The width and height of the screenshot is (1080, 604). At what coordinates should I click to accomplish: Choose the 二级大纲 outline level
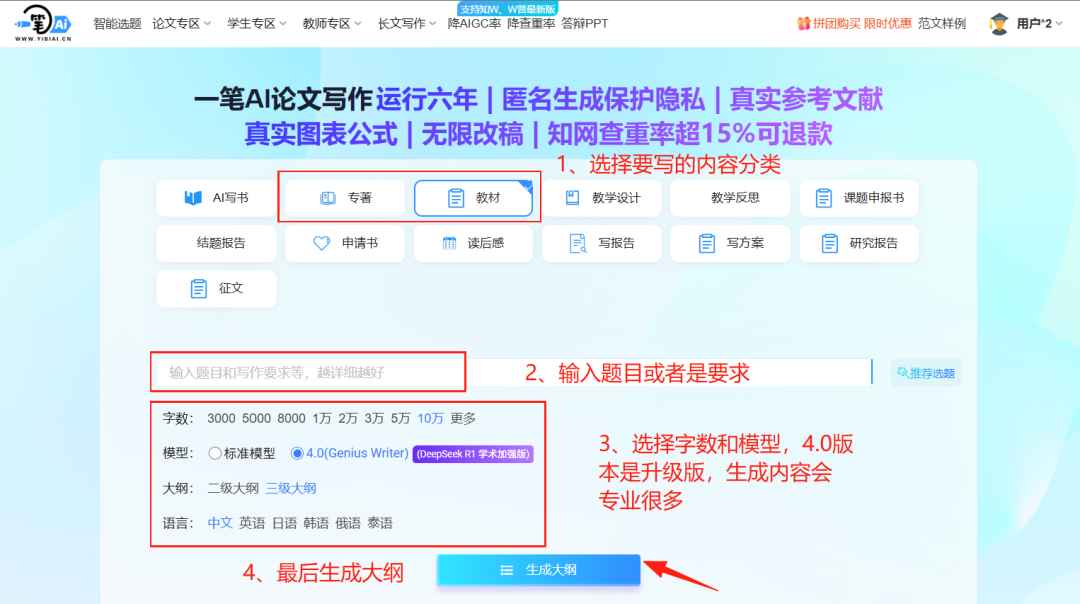tap(233, 488)
